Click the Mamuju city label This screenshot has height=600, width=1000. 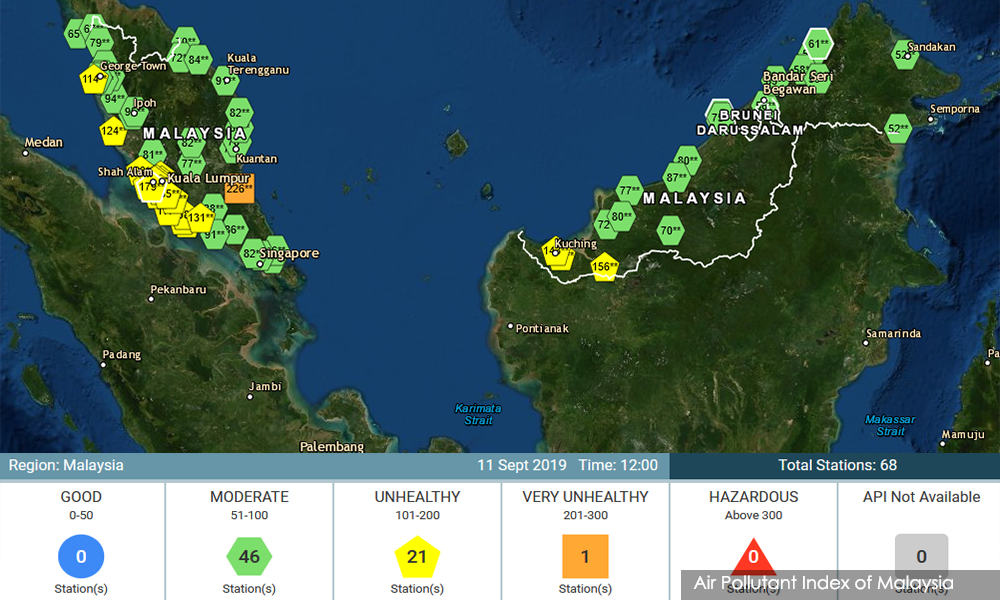[x=963, y=434]
